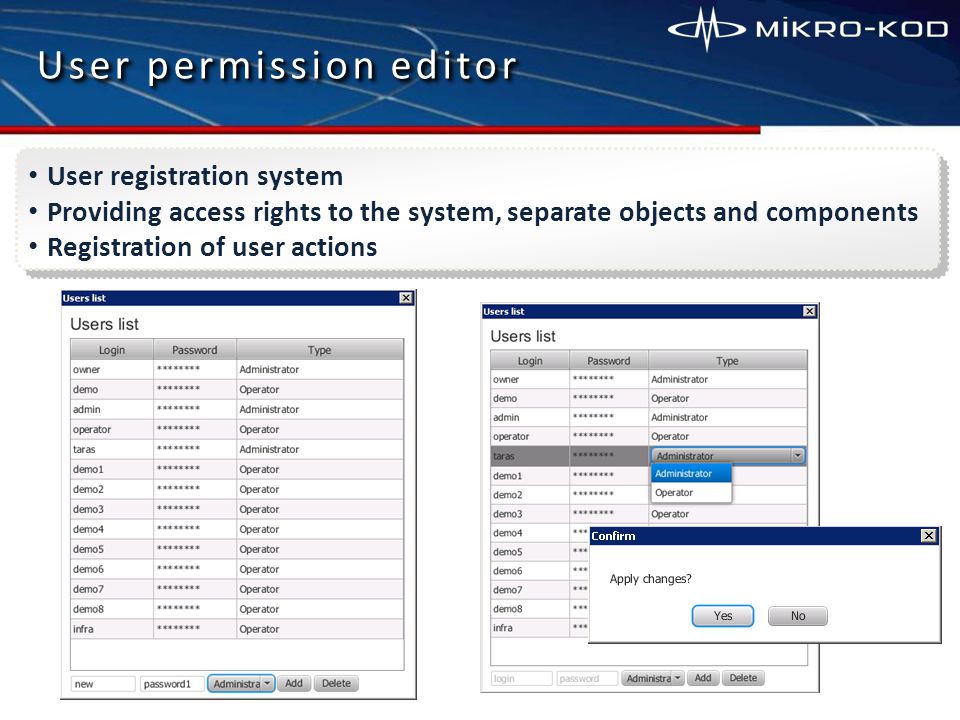Select 'demo1' login in left Users list
The height and width of the screenshot is (720, 960).
pos(88,469)
